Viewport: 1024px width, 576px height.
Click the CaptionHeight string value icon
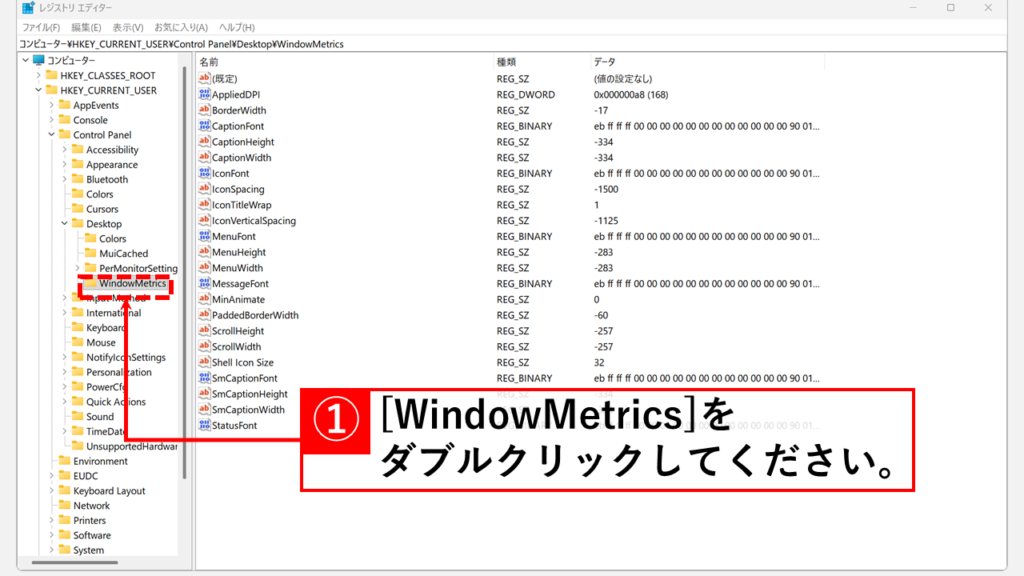(204, 142)
